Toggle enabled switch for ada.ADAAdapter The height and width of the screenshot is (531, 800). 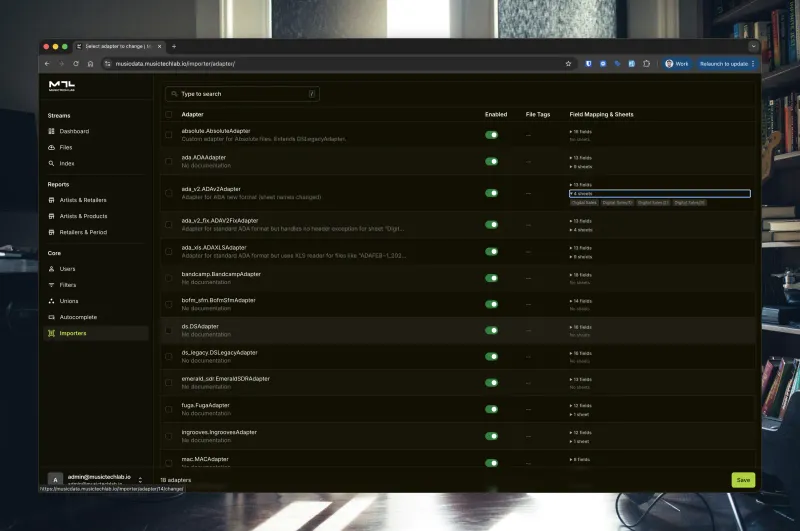pyautogui.click(x=491, y=161)
